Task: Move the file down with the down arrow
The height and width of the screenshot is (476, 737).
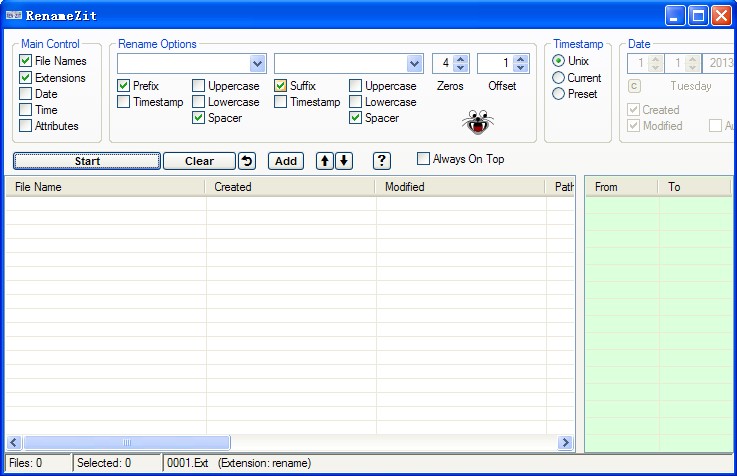Action: click(x=344, y=161)
